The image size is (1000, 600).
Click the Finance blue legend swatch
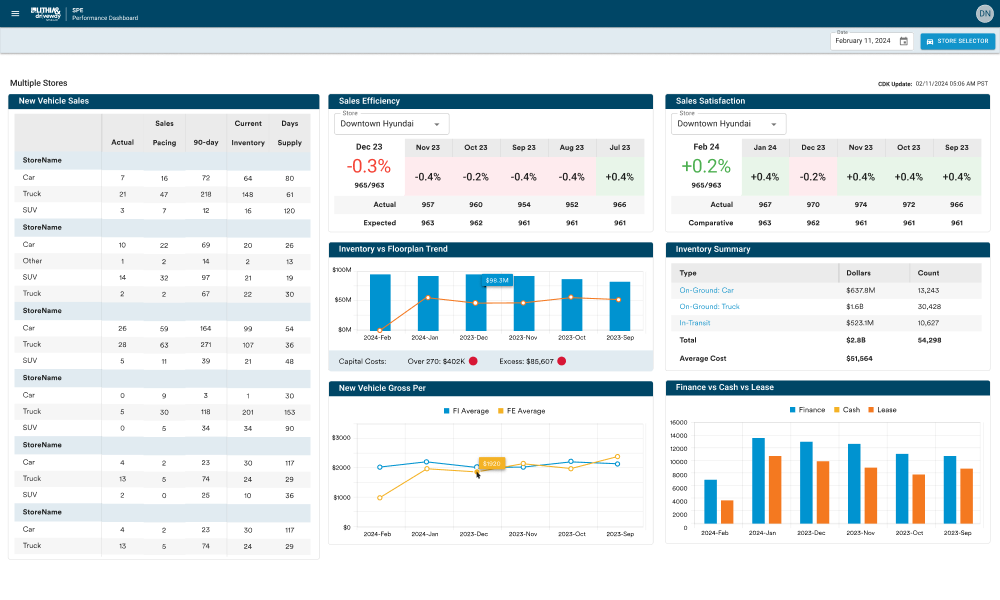(x=793, y=410)
